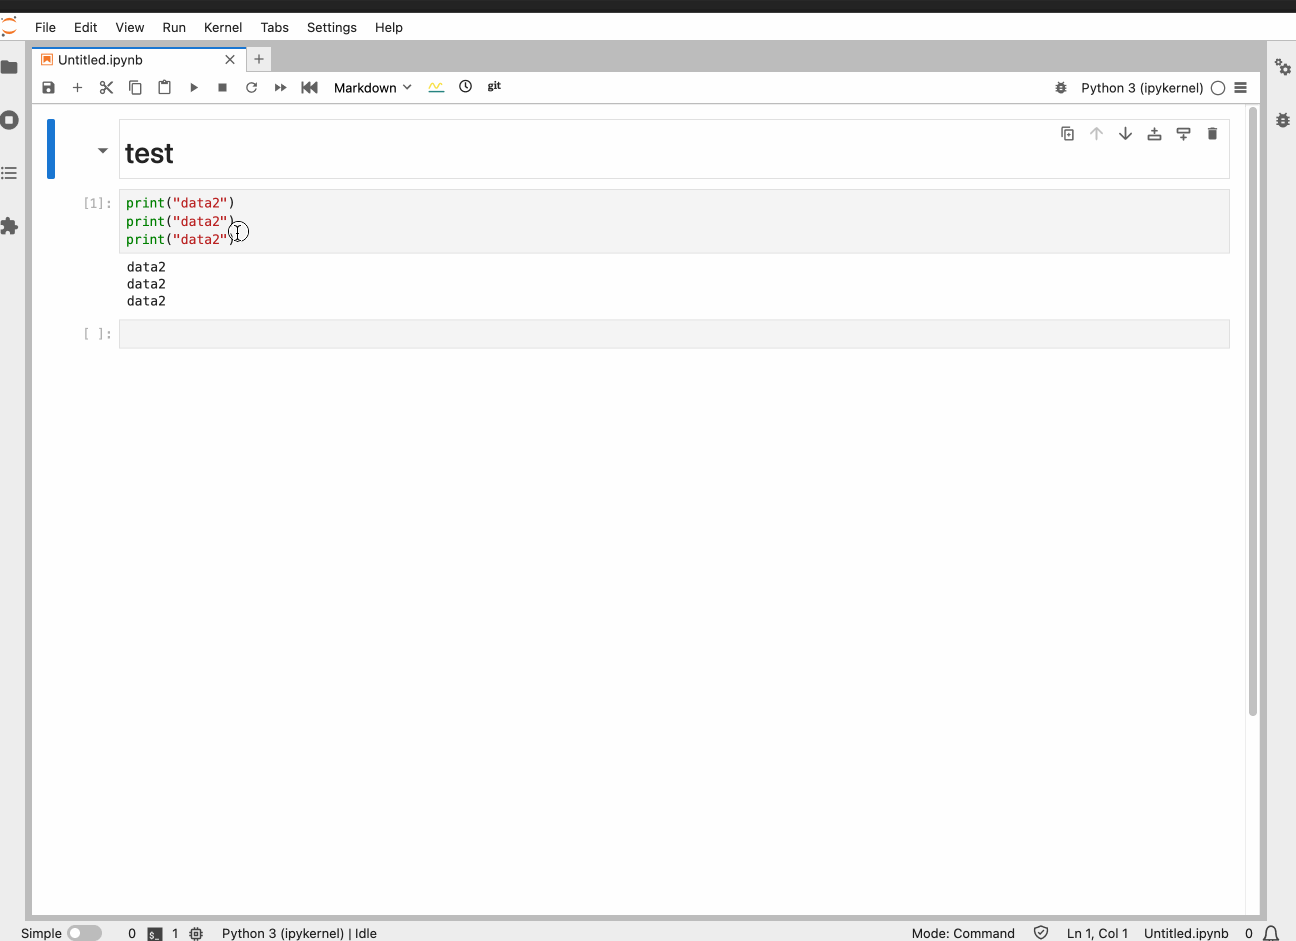Cut the selected cell with the scissors icon
Image resolution: width=1296 pixels, height=941 pixels.
tap(106, 88)
